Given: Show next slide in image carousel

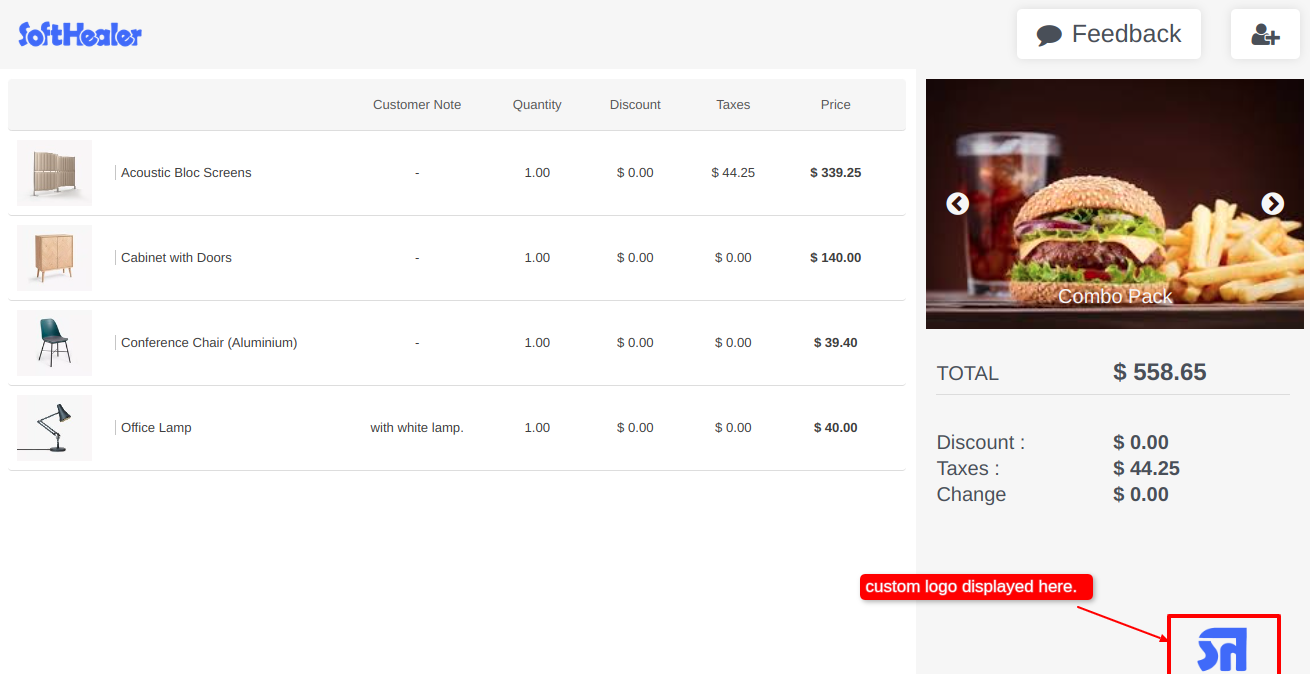Looking at the screenshot, I should pyautogui.click(x=1272, y=204).
